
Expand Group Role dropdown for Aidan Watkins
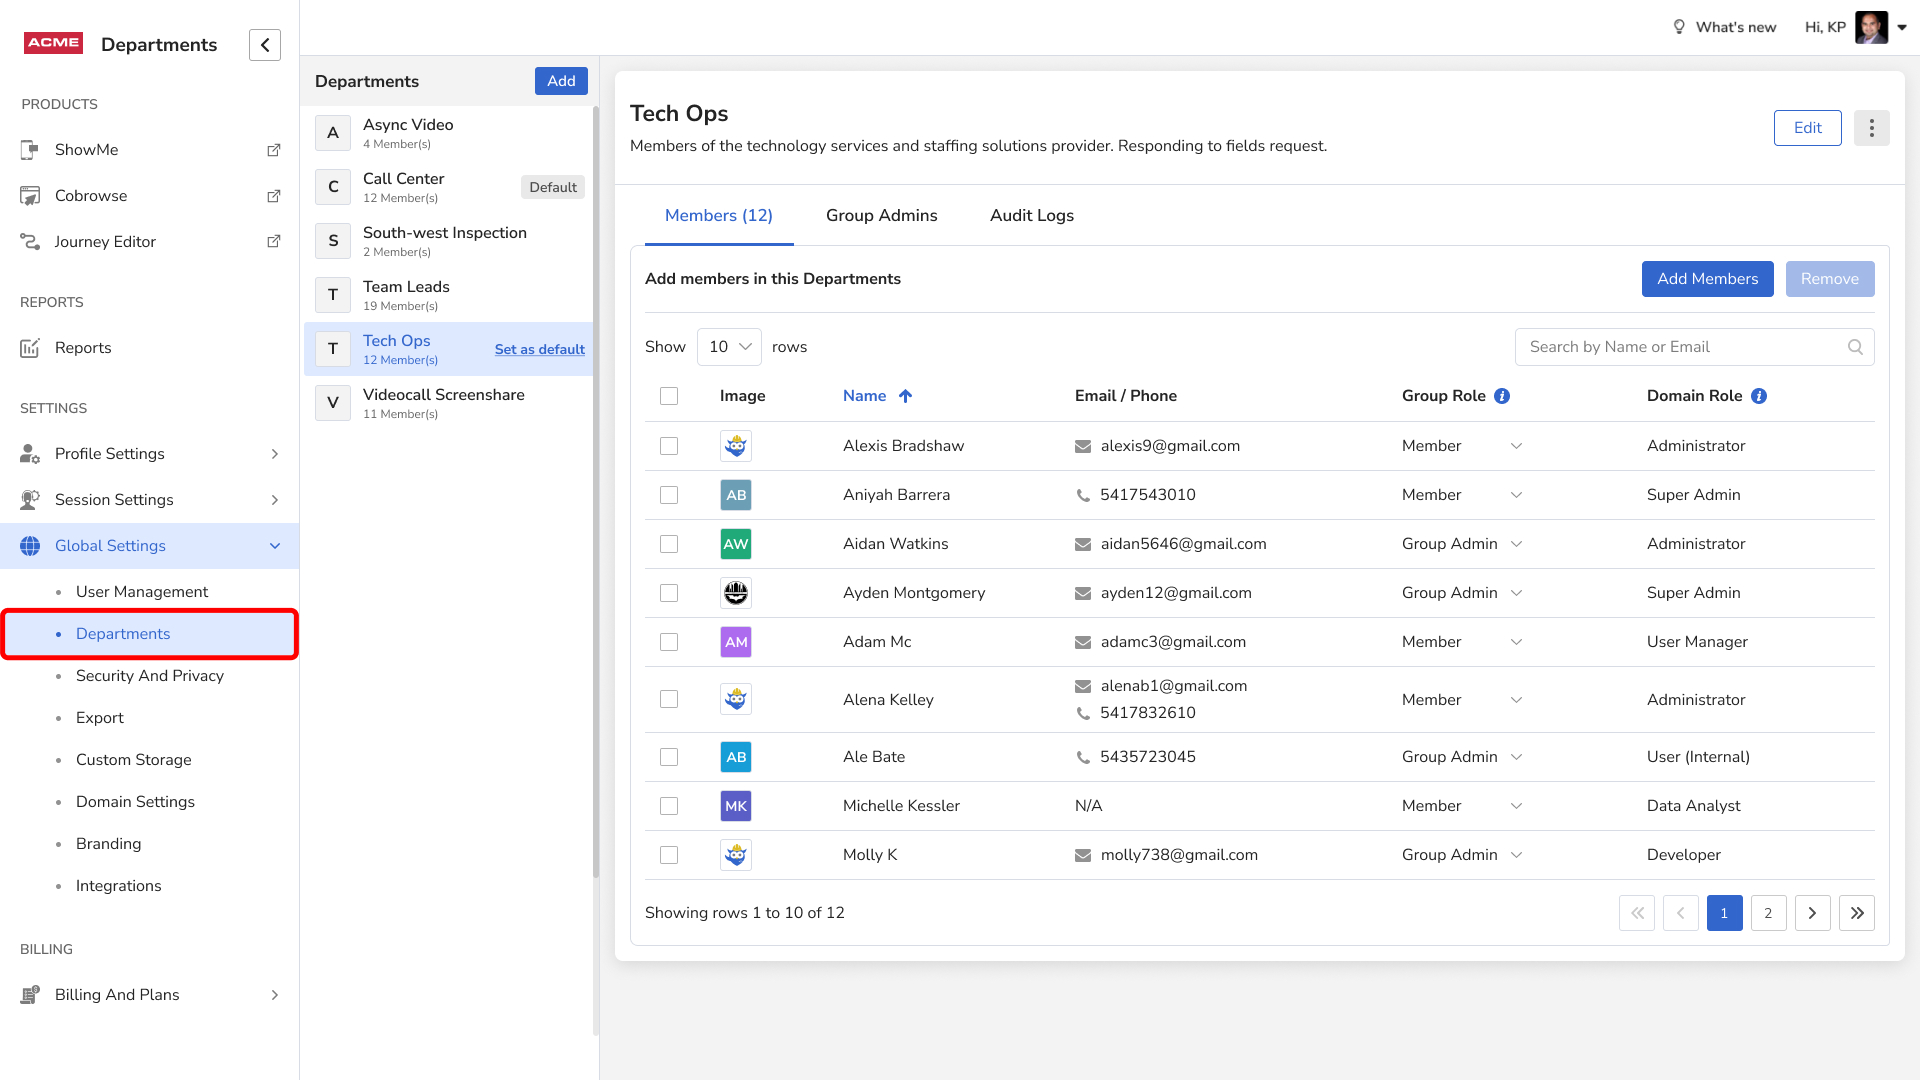1516,544
